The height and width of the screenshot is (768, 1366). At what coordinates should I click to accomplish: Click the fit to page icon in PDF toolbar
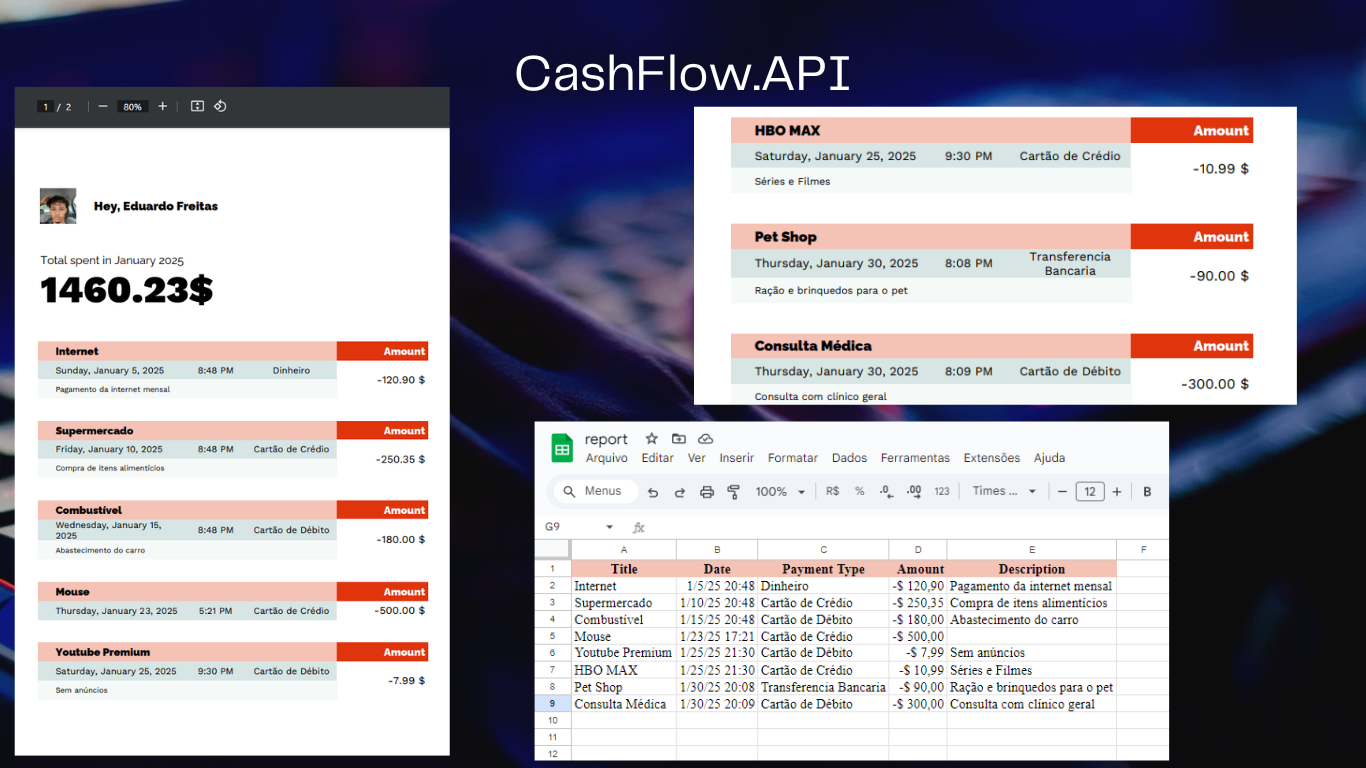pos(197,106)
